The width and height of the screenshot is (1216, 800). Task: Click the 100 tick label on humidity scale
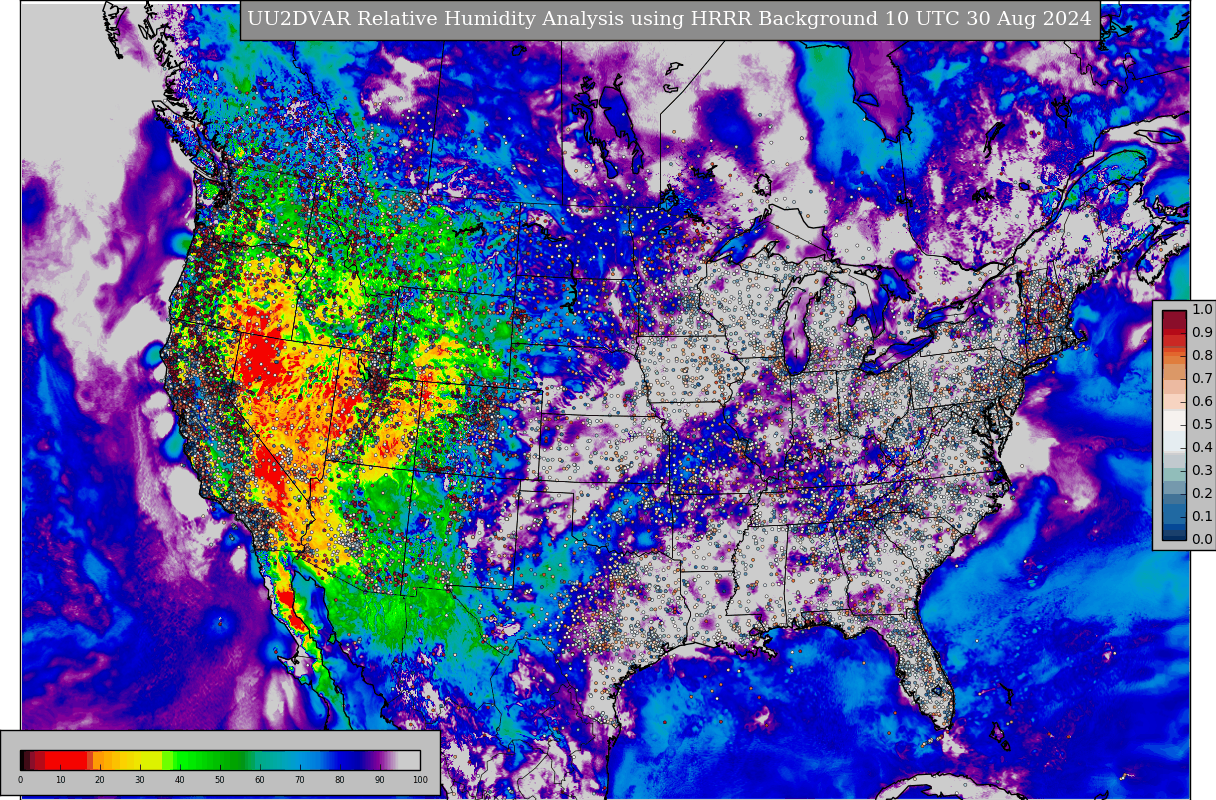[x=420, y=780]
